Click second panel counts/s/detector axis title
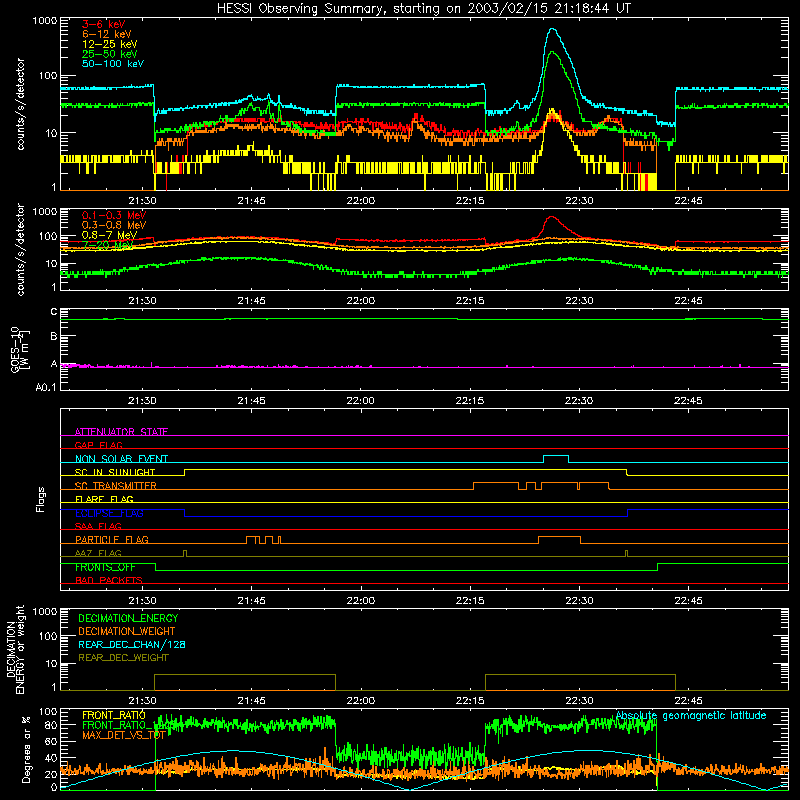 [x=20, y=249]
